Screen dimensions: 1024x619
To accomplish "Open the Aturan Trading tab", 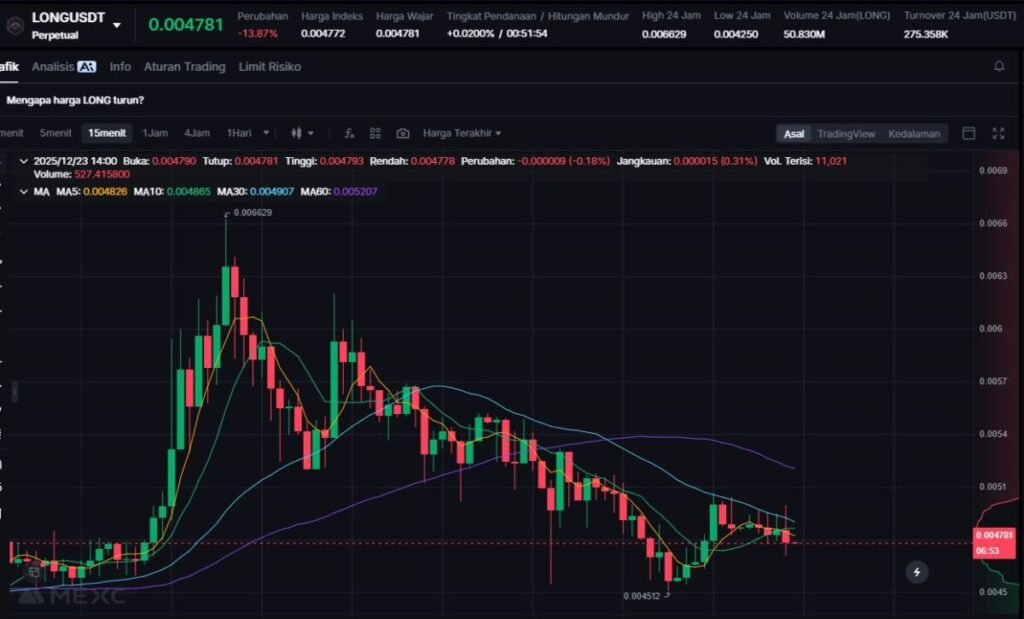I will pyautogui.click(x=184, y=67).
